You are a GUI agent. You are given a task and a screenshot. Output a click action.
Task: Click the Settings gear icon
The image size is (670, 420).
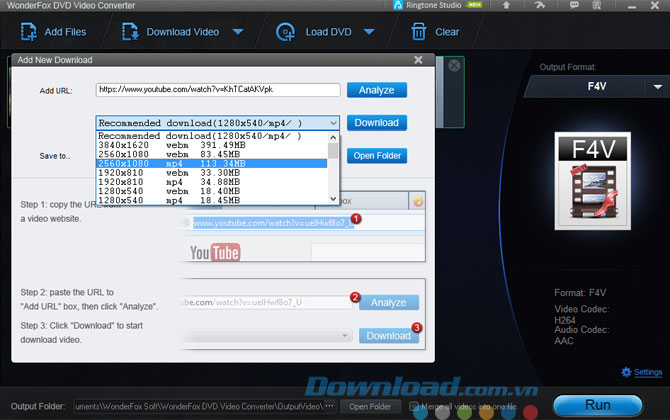[x=626, y=372]
